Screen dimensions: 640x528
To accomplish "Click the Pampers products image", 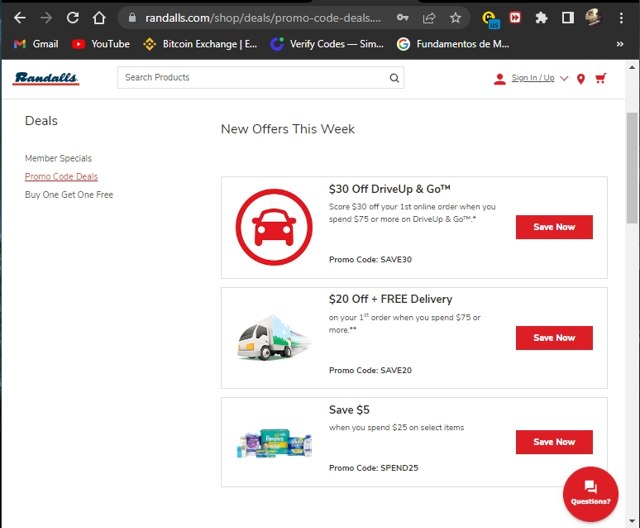I will (x=274, y=443).
